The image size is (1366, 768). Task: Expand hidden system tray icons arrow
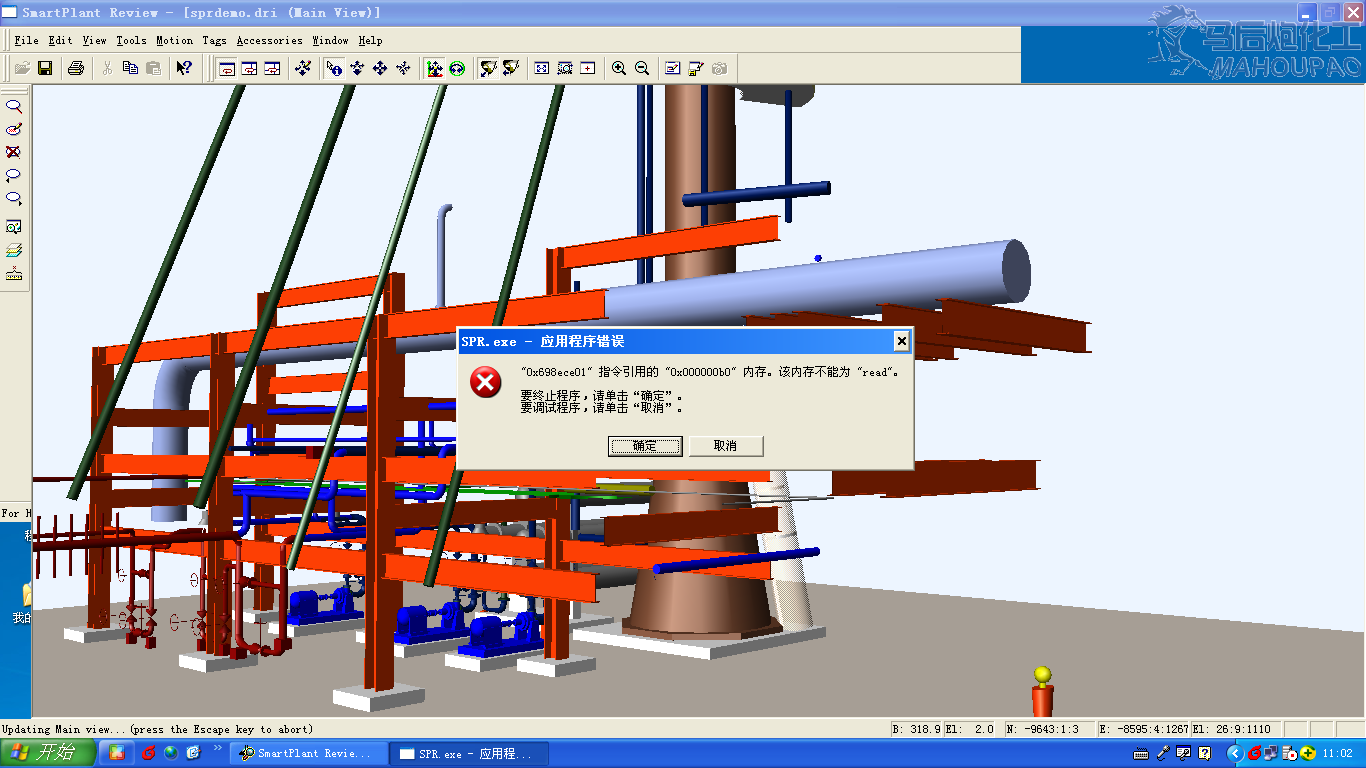(x=1234, y=753)
